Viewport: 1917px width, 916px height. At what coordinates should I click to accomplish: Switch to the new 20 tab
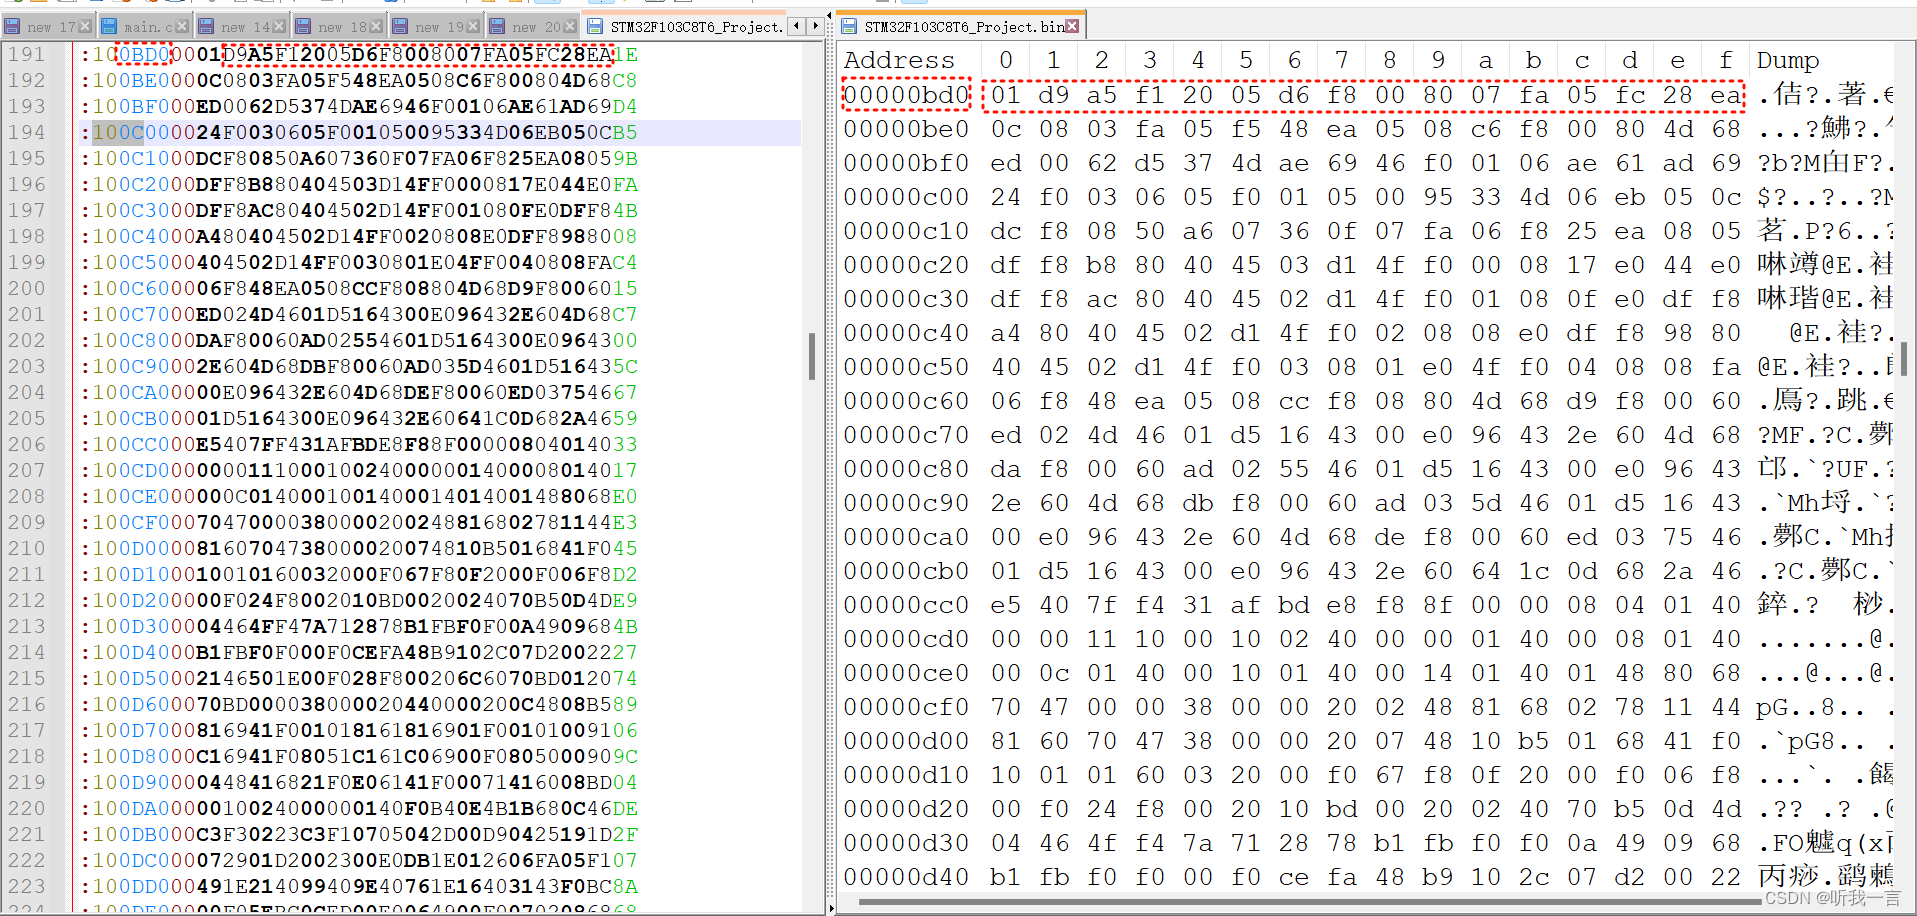tap(534, 26)
